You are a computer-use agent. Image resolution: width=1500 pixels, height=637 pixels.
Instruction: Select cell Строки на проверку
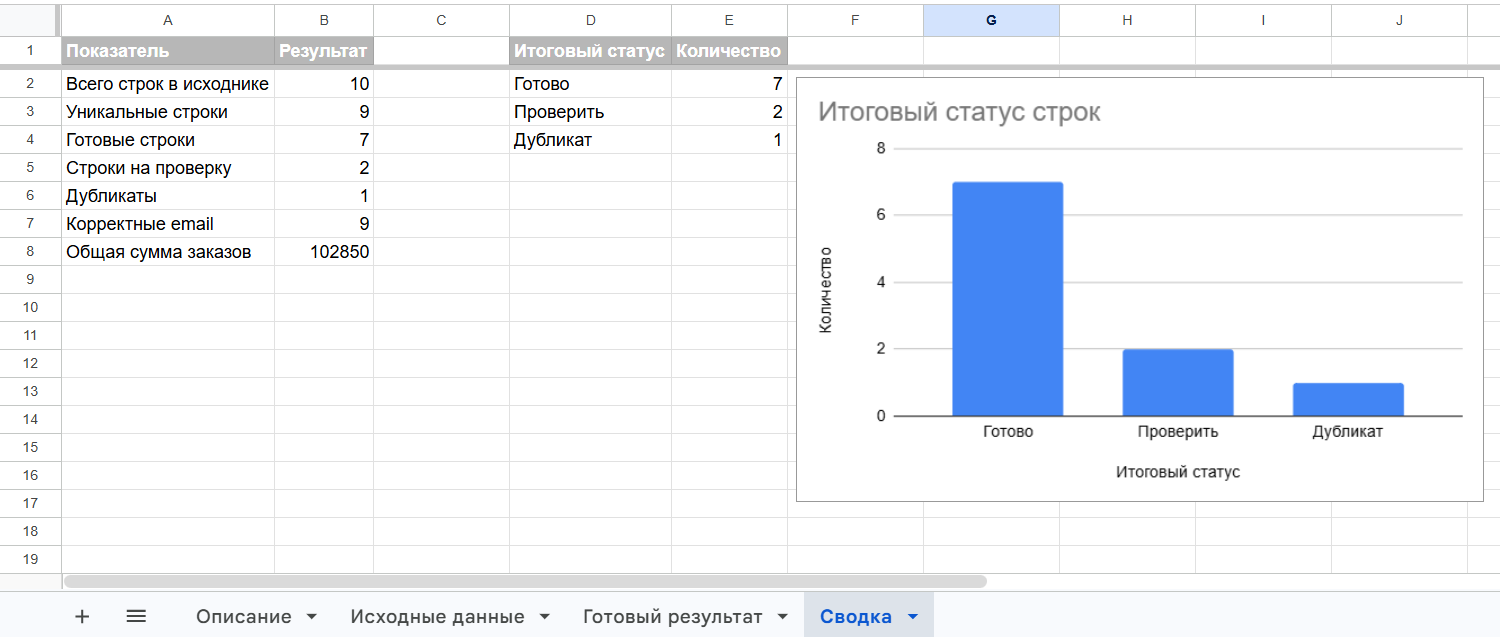168,168
